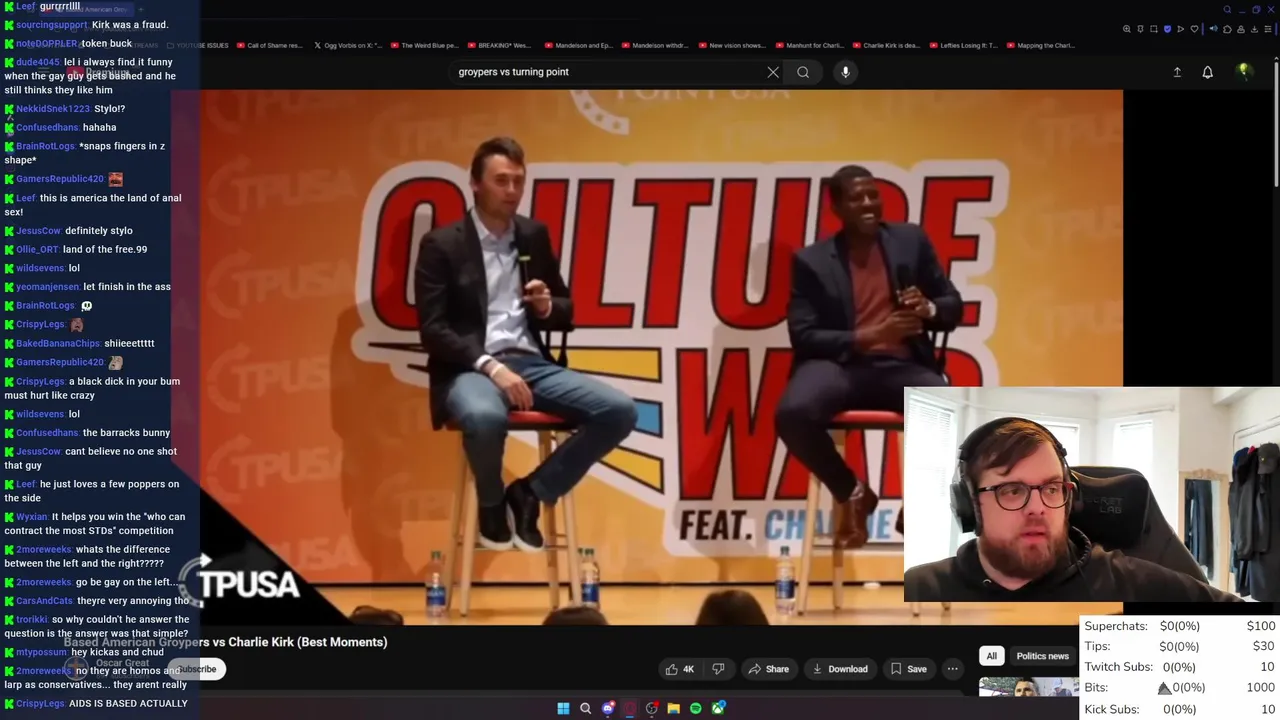Open the zoom magnifier in browser toolbar
1280x720 pixels.
click(1127, 29)
